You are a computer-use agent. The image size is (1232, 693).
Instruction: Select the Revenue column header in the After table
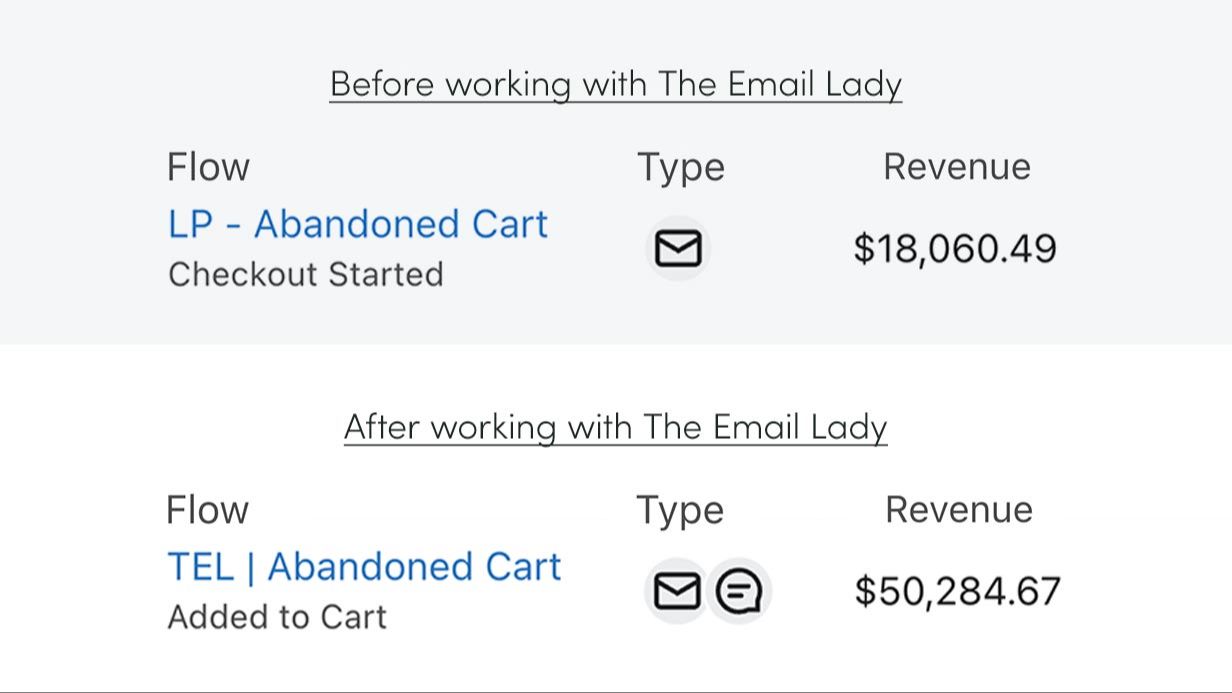[x=958, y=510]
